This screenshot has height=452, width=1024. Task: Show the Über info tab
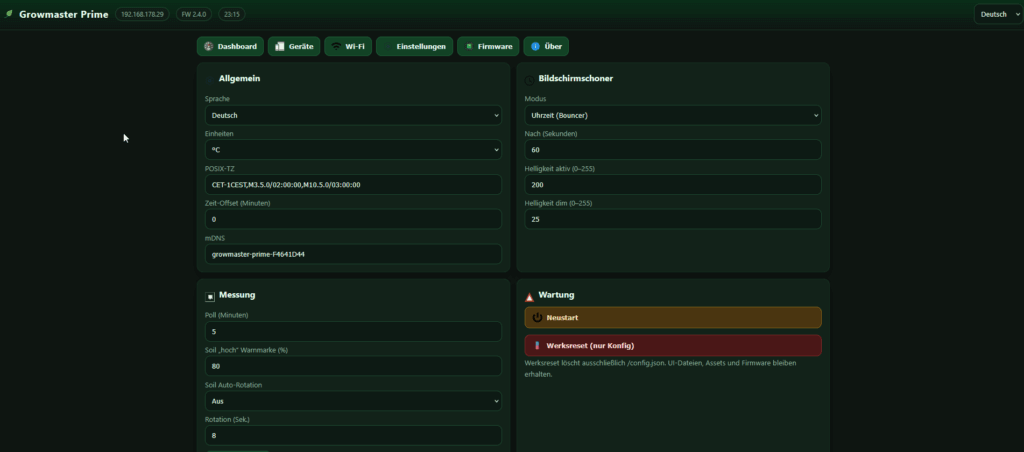(546, 46)
